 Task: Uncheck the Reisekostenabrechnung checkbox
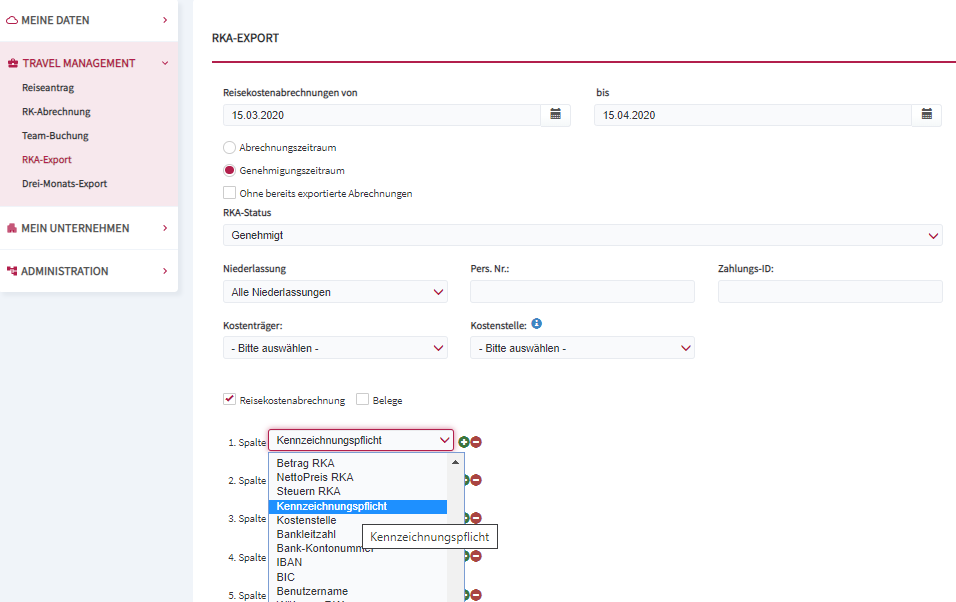tap(229, 400)
